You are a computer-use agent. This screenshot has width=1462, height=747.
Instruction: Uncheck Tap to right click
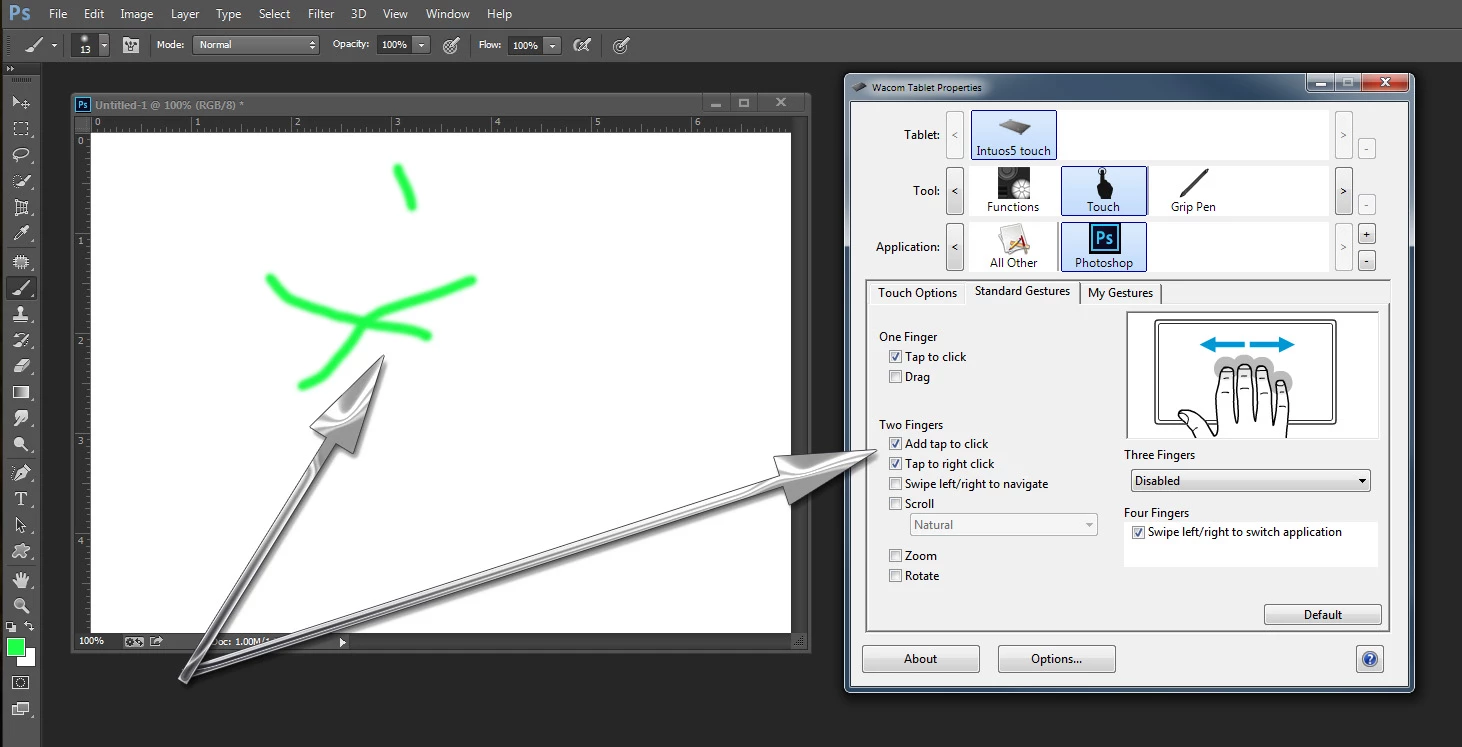pos(895,464)
